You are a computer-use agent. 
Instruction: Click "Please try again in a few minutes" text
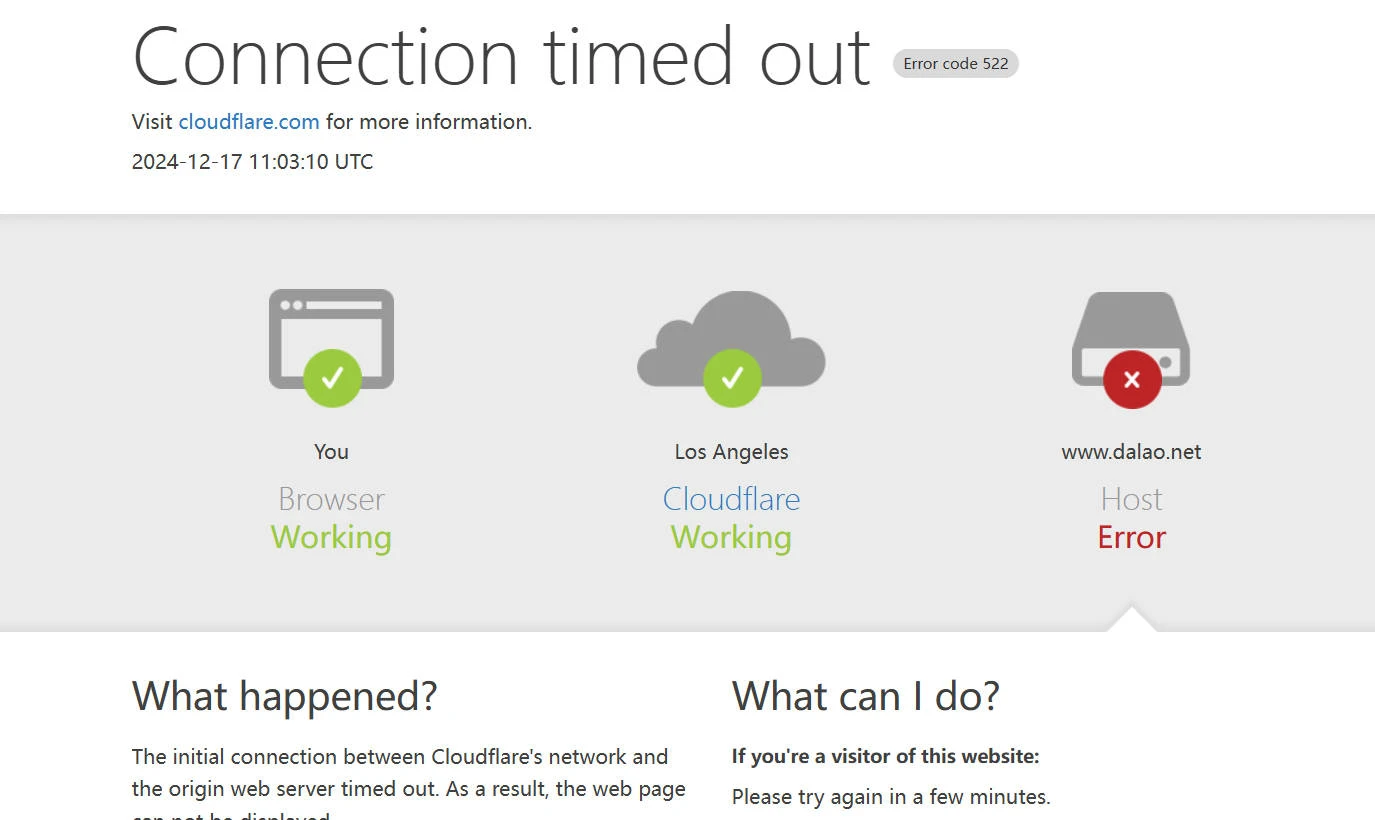click(x=891, y=797)
